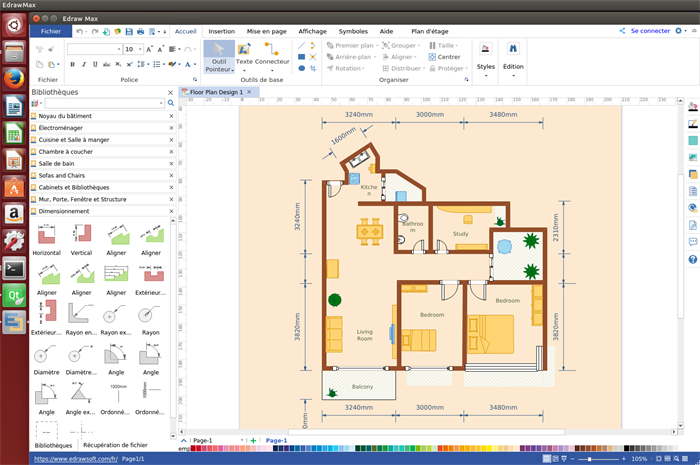Select the Outil Pointeur tool
Screen dimensions: 700x465
(219, 57)
